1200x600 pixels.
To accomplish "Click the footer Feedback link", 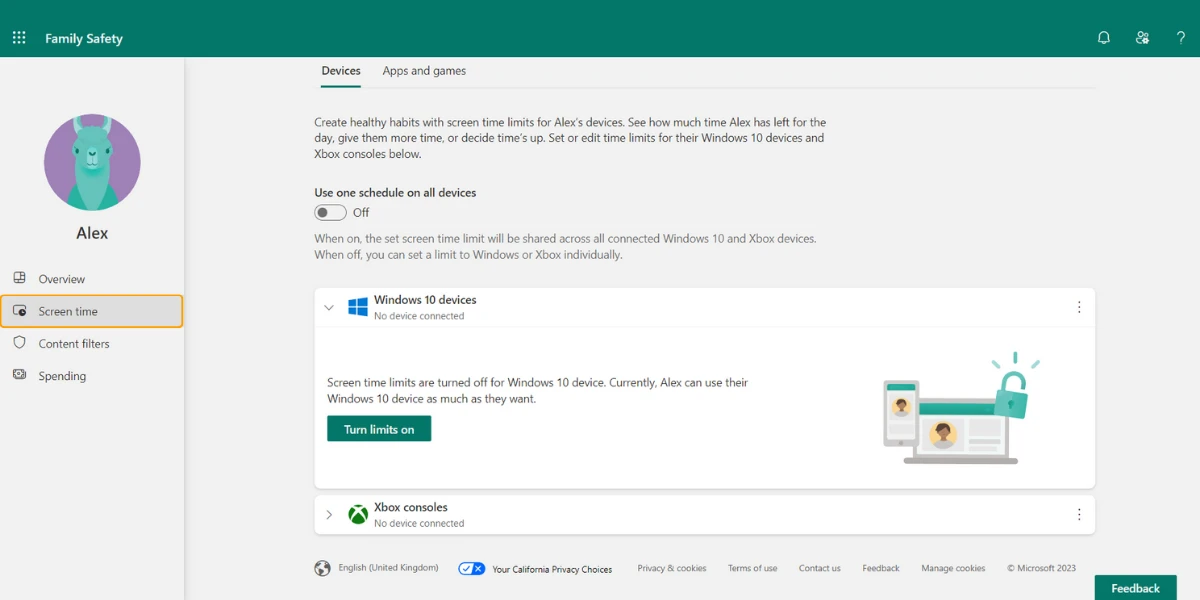I will pyautogui.click(x=881, y=568).
